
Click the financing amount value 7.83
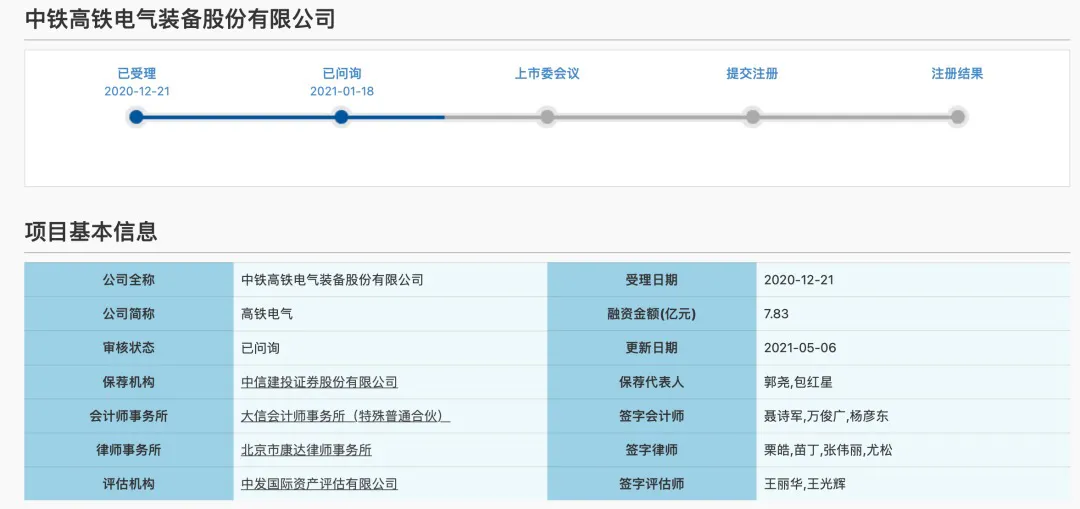(776, 314)
